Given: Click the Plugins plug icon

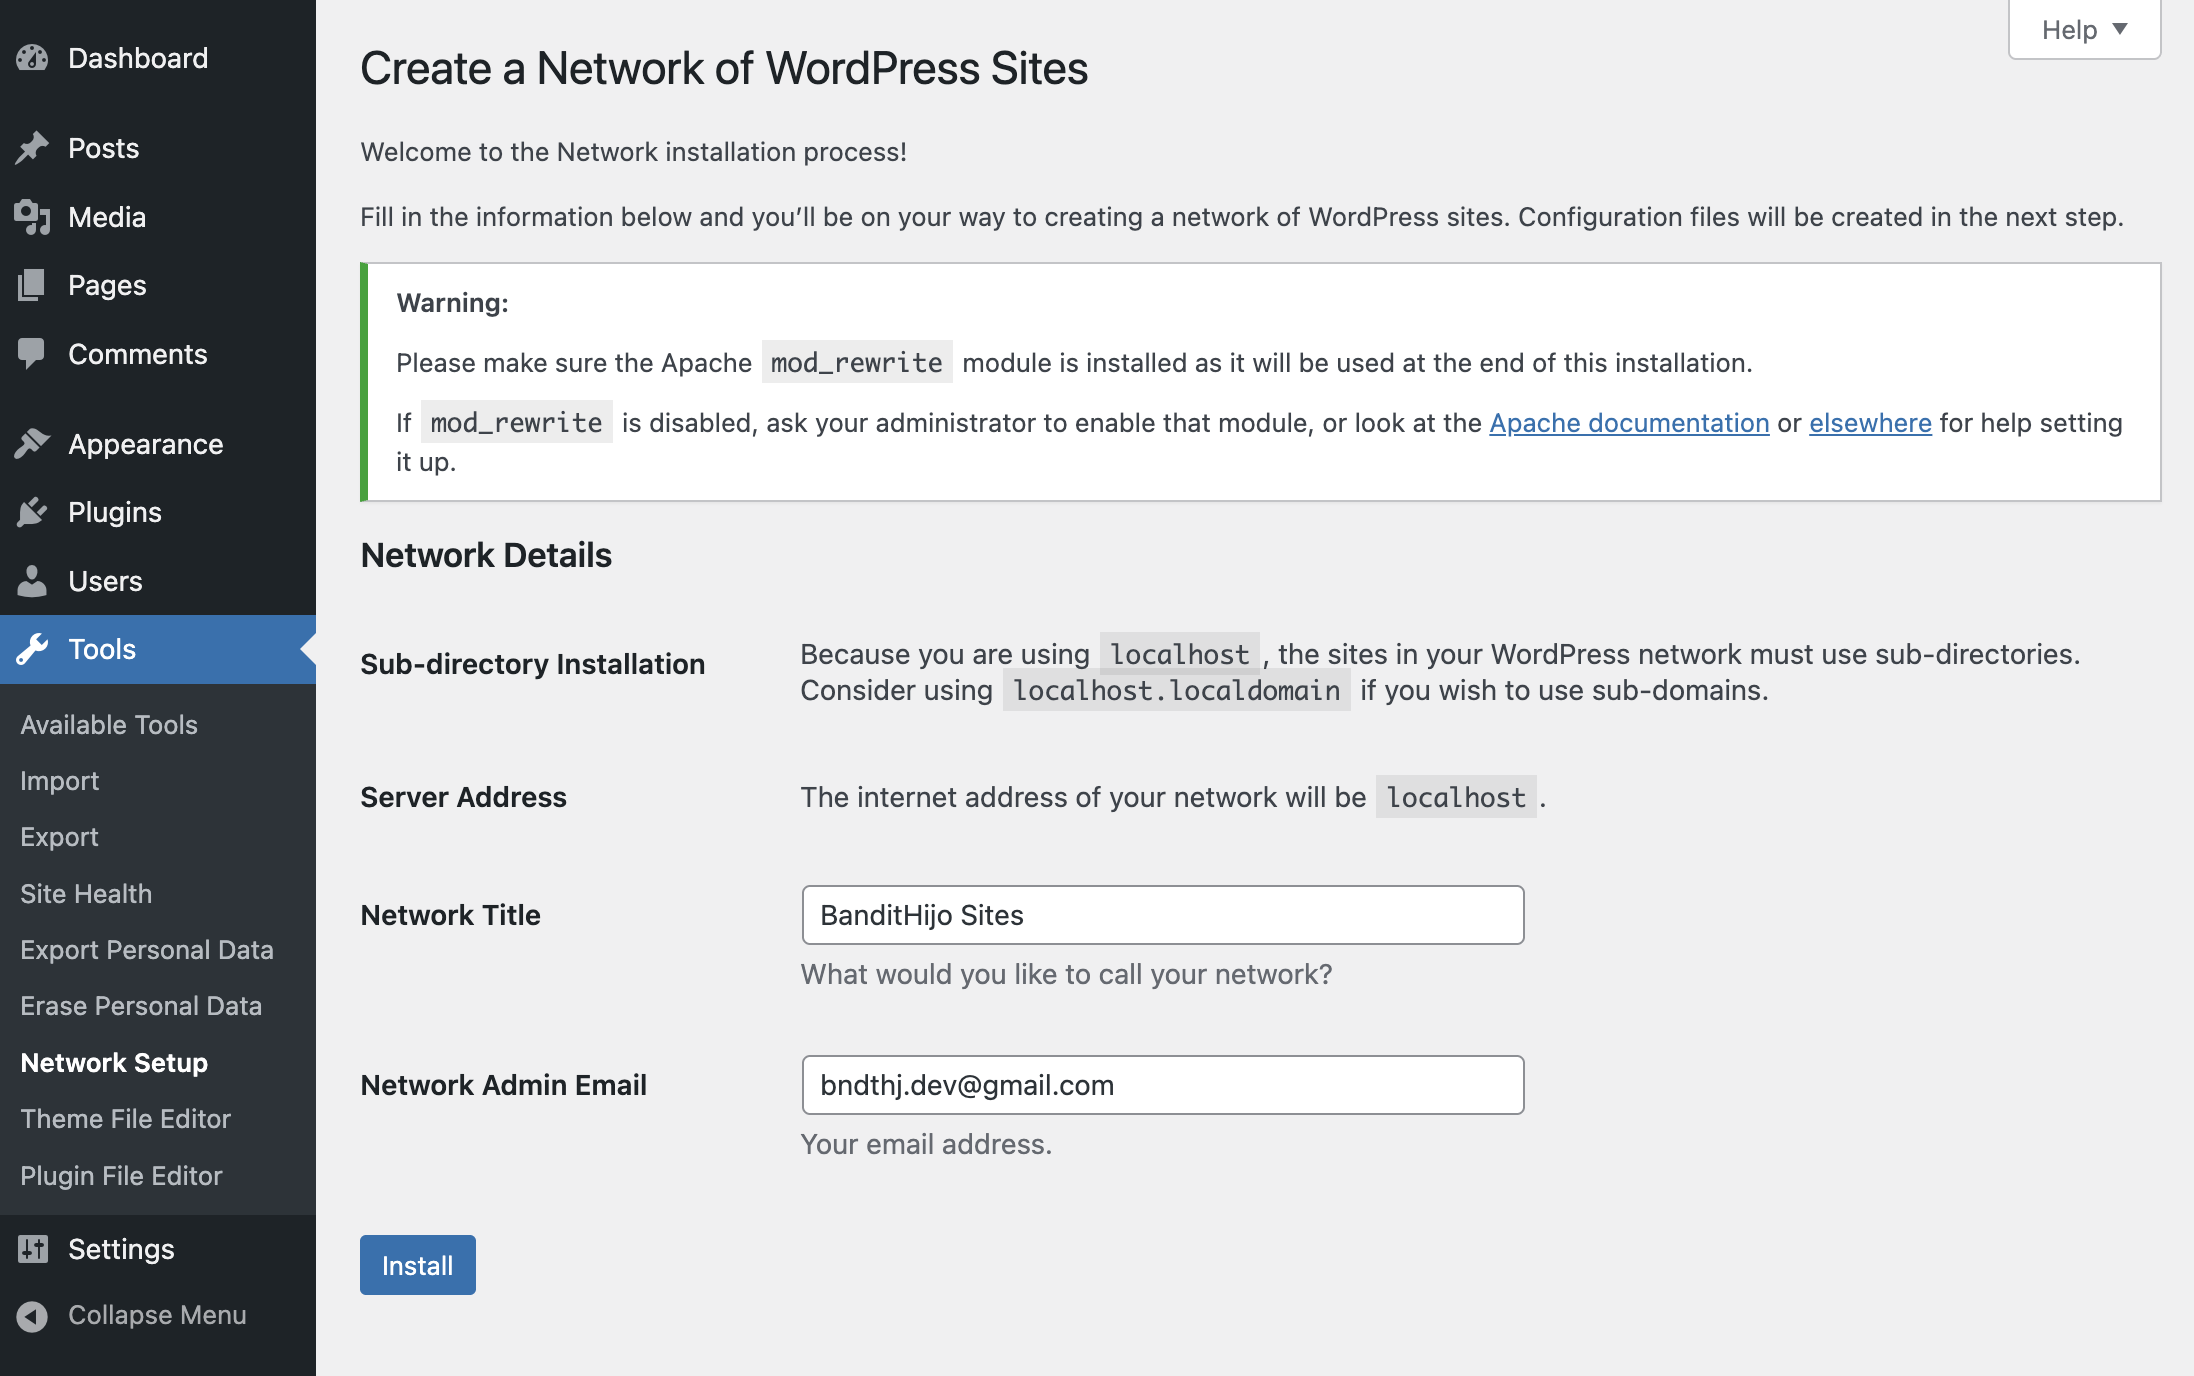Looking at the screenshot, I should tap(32, 512).
